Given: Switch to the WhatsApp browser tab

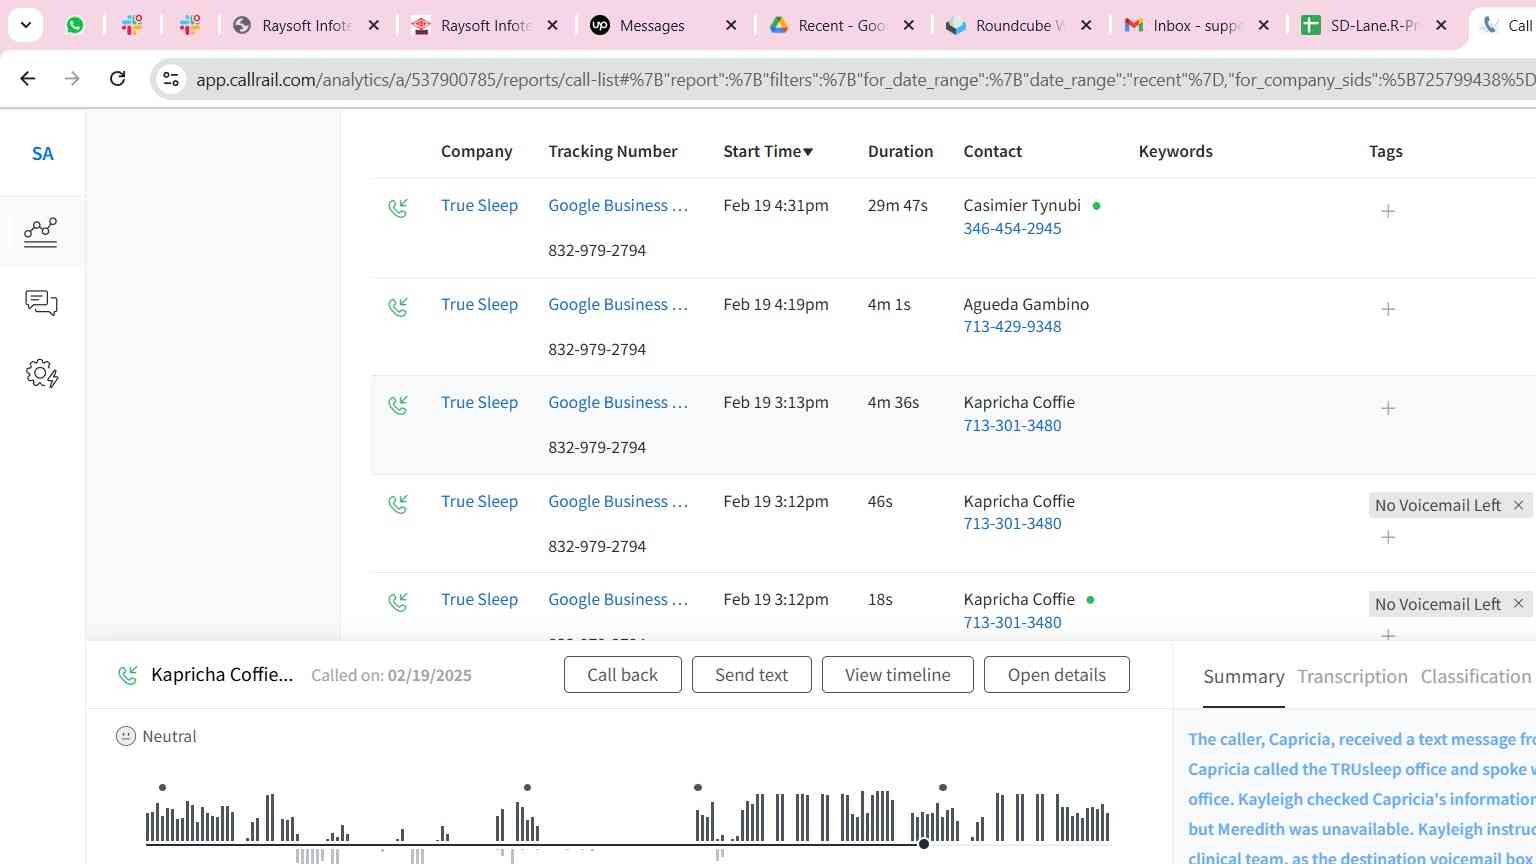Looking at the screenshot, I should pyautogui.click(x=75, y=25).
